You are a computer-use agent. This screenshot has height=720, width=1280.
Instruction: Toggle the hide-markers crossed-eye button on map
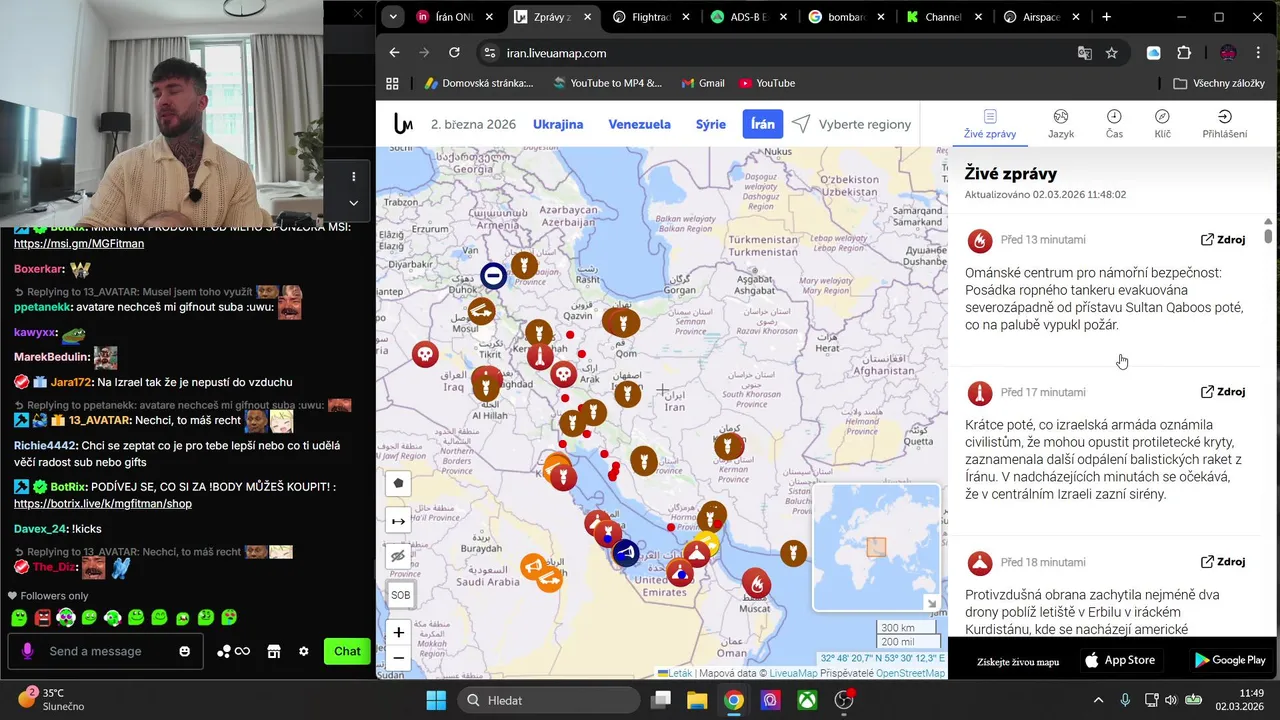tap(399, 556)
